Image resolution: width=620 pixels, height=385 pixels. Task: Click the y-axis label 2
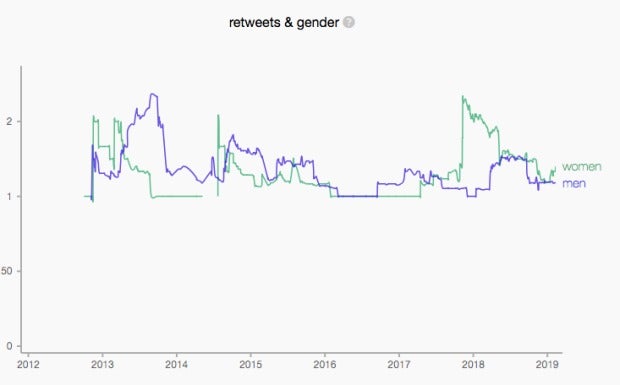(x=9, y=121)
